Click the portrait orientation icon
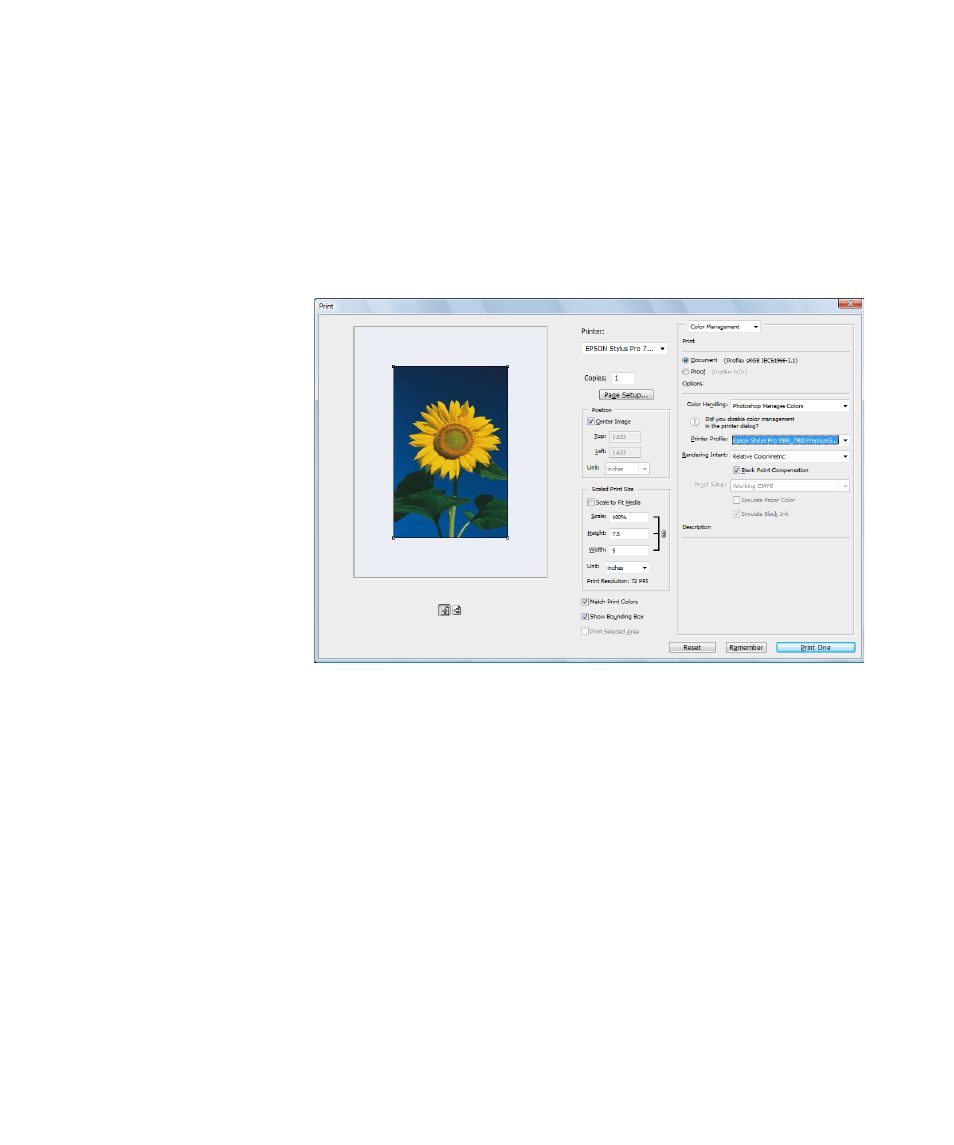Viewport: 954px width, 1145px height. [x=443, y=609]
